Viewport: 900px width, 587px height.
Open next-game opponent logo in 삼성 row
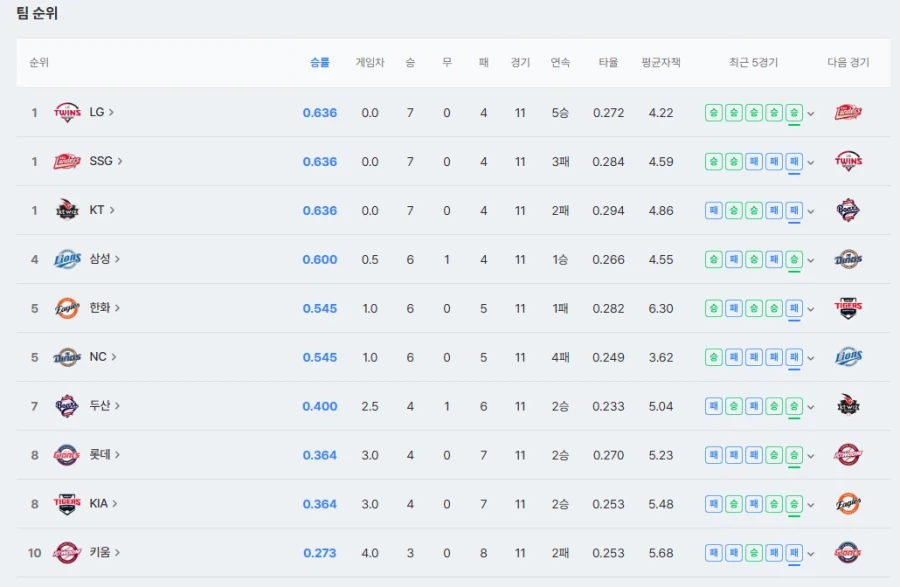click(848, 259)
